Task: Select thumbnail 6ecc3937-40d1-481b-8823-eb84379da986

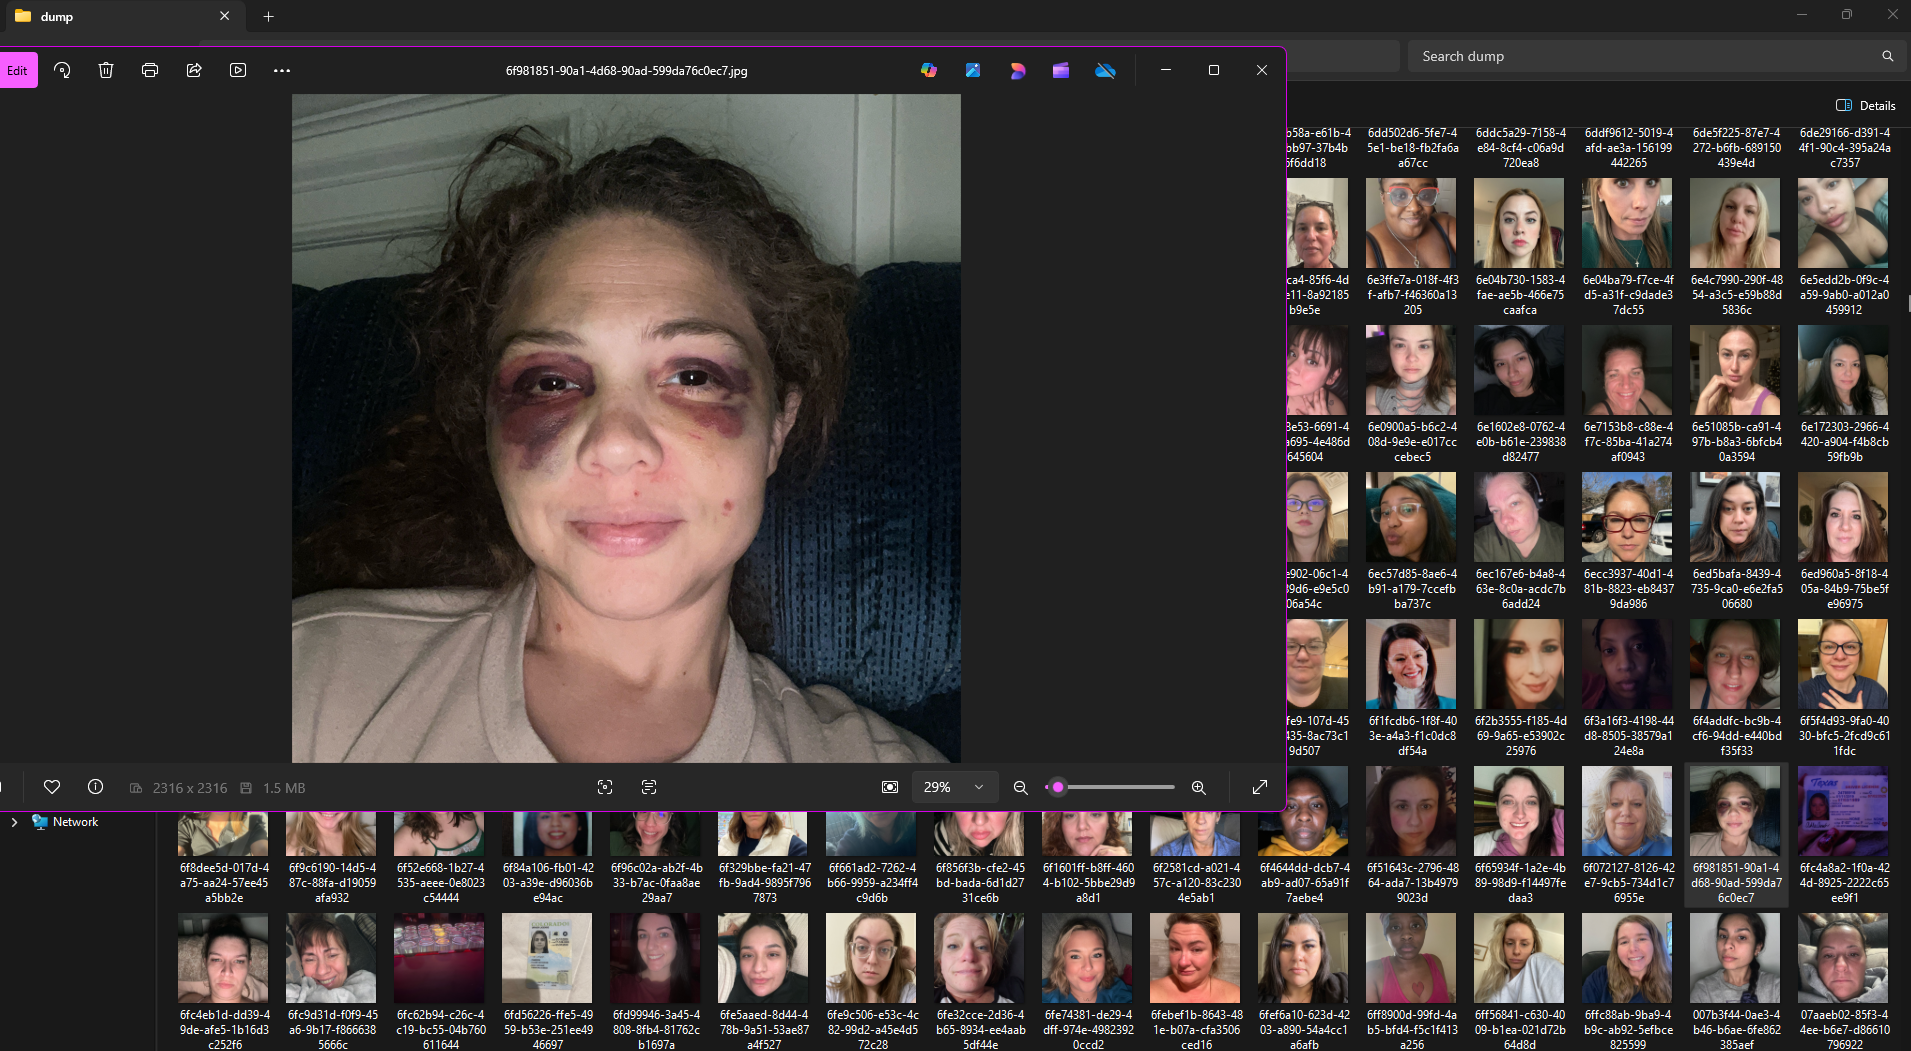Action: [1627, 517]
